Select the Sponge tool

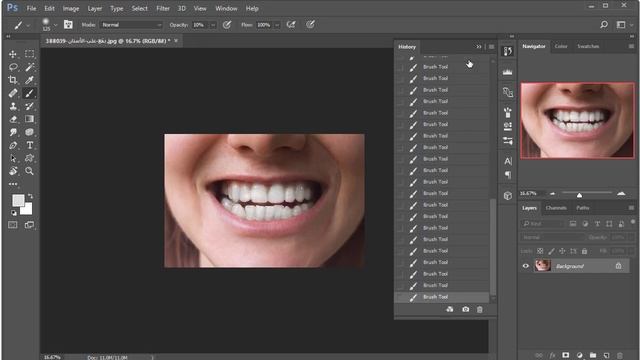[29, 132]
